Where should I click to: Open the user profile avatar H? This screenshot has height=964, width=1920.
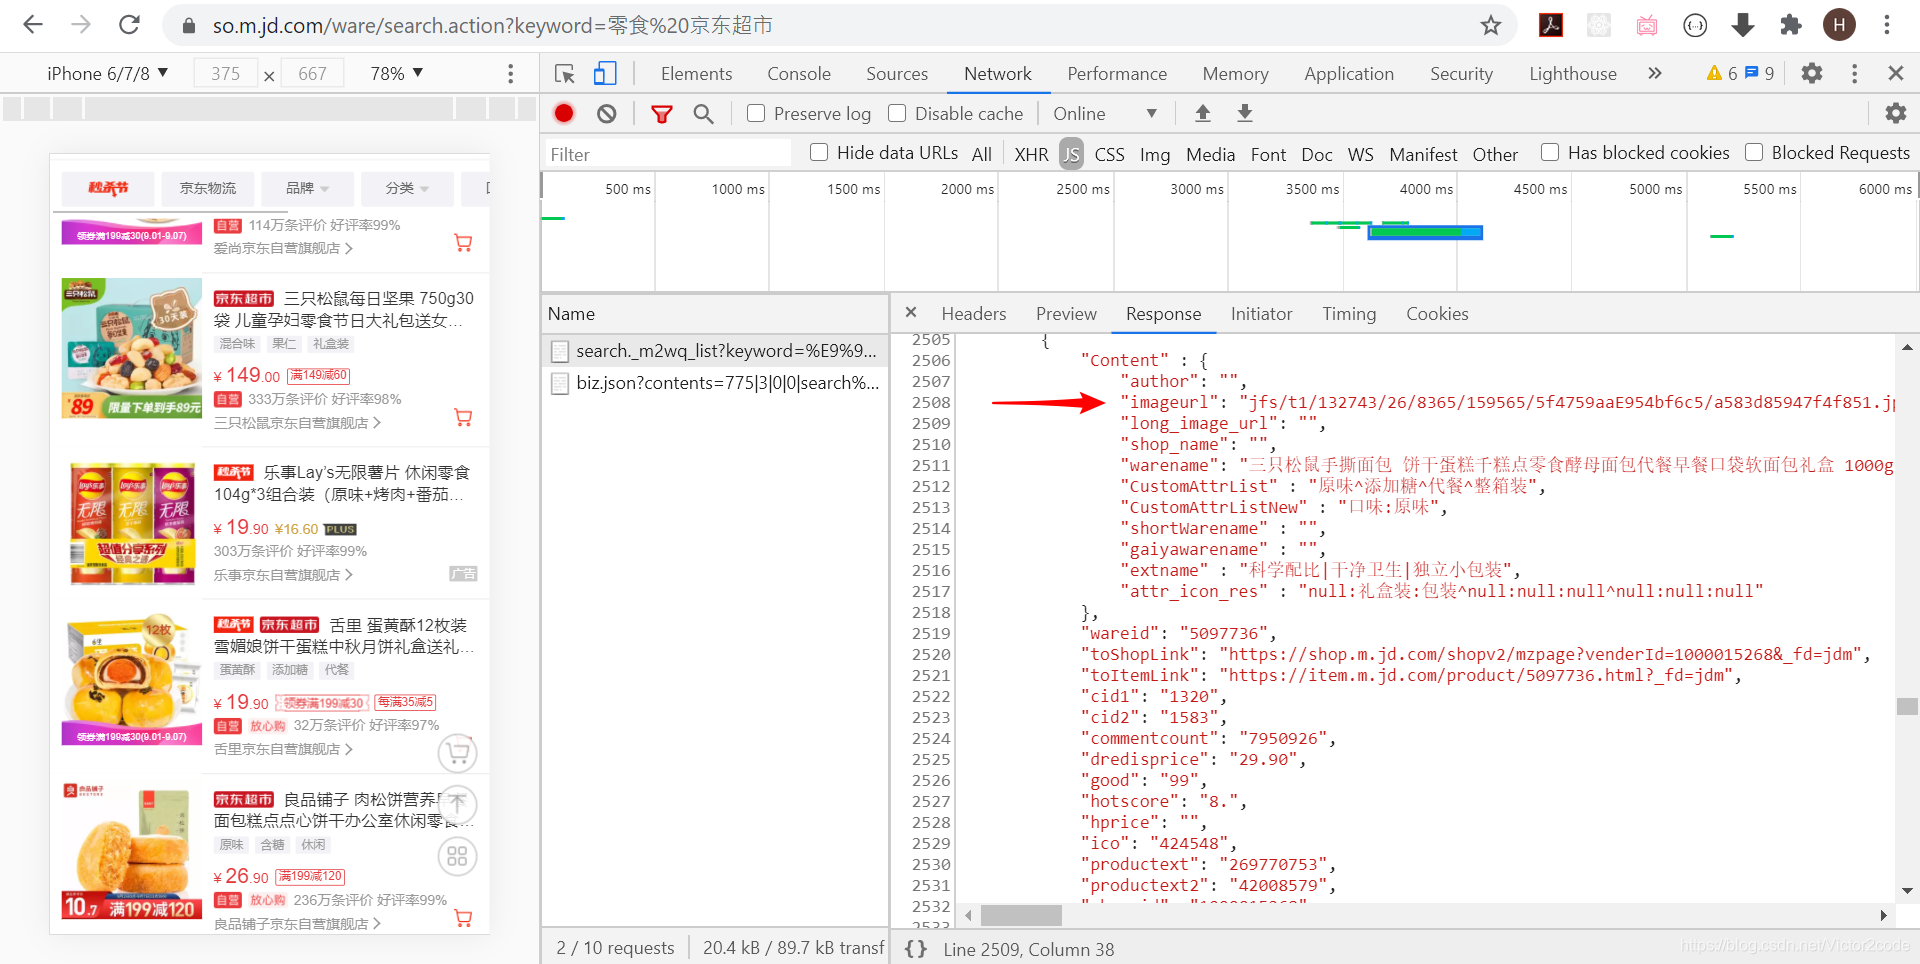(x=1839, y=25)
